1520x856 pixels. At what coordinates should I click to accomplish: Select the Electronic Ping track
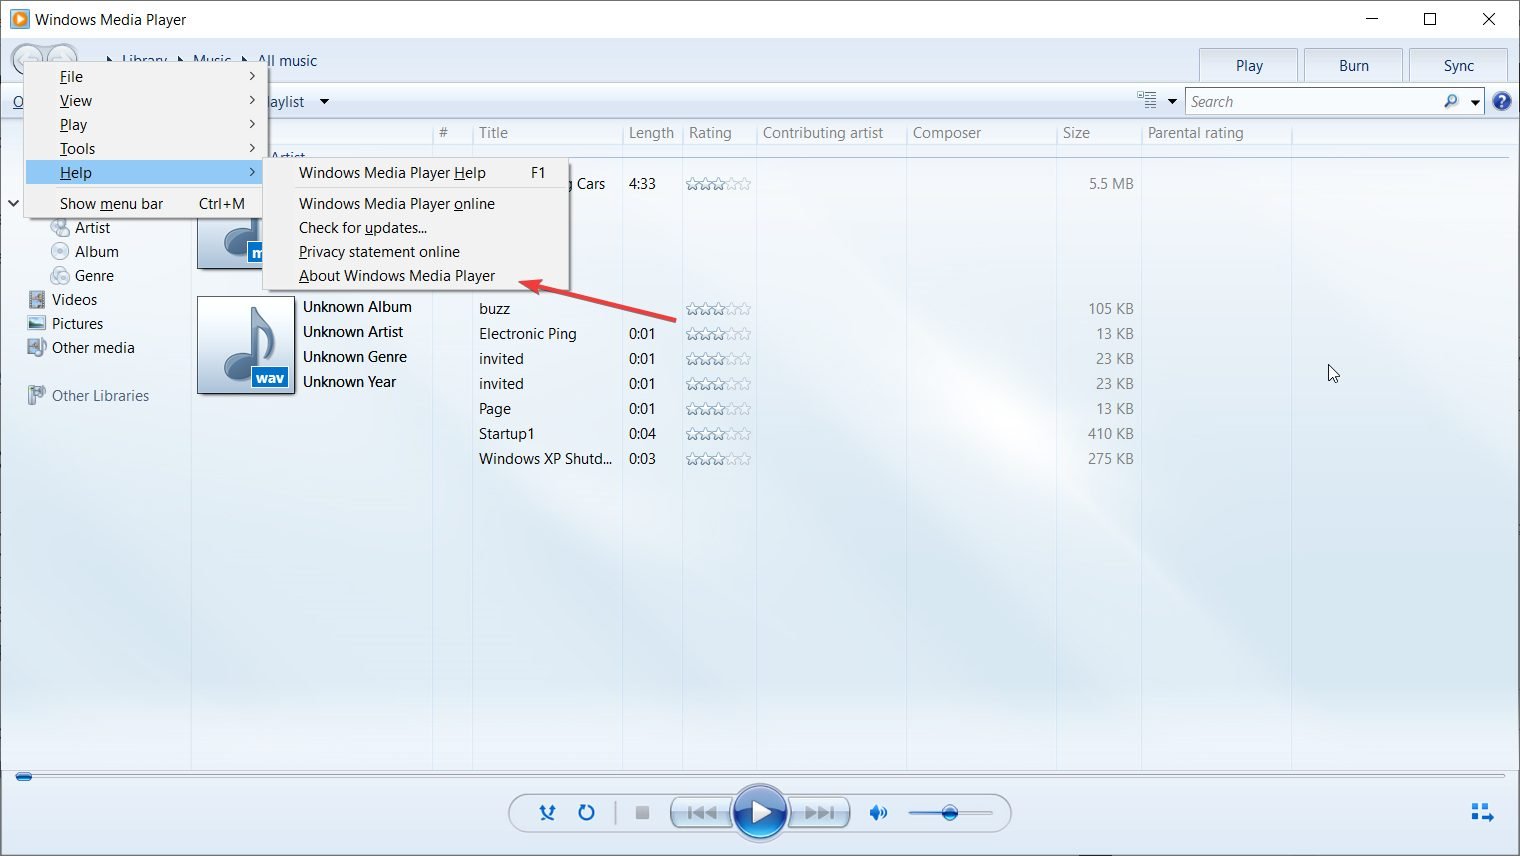pyautogui.click(x=527, y=334)
